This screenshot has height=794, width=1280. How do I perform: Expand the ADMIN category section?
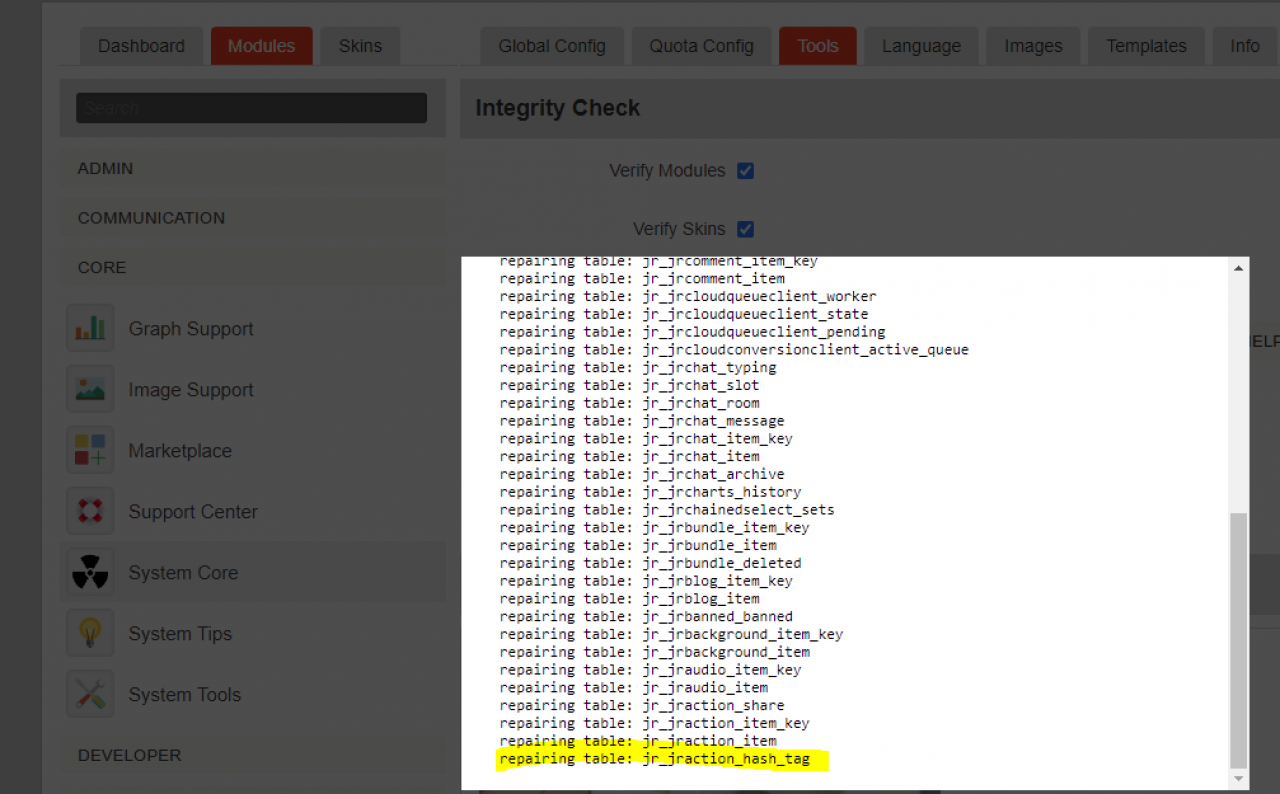coord(253,168)
